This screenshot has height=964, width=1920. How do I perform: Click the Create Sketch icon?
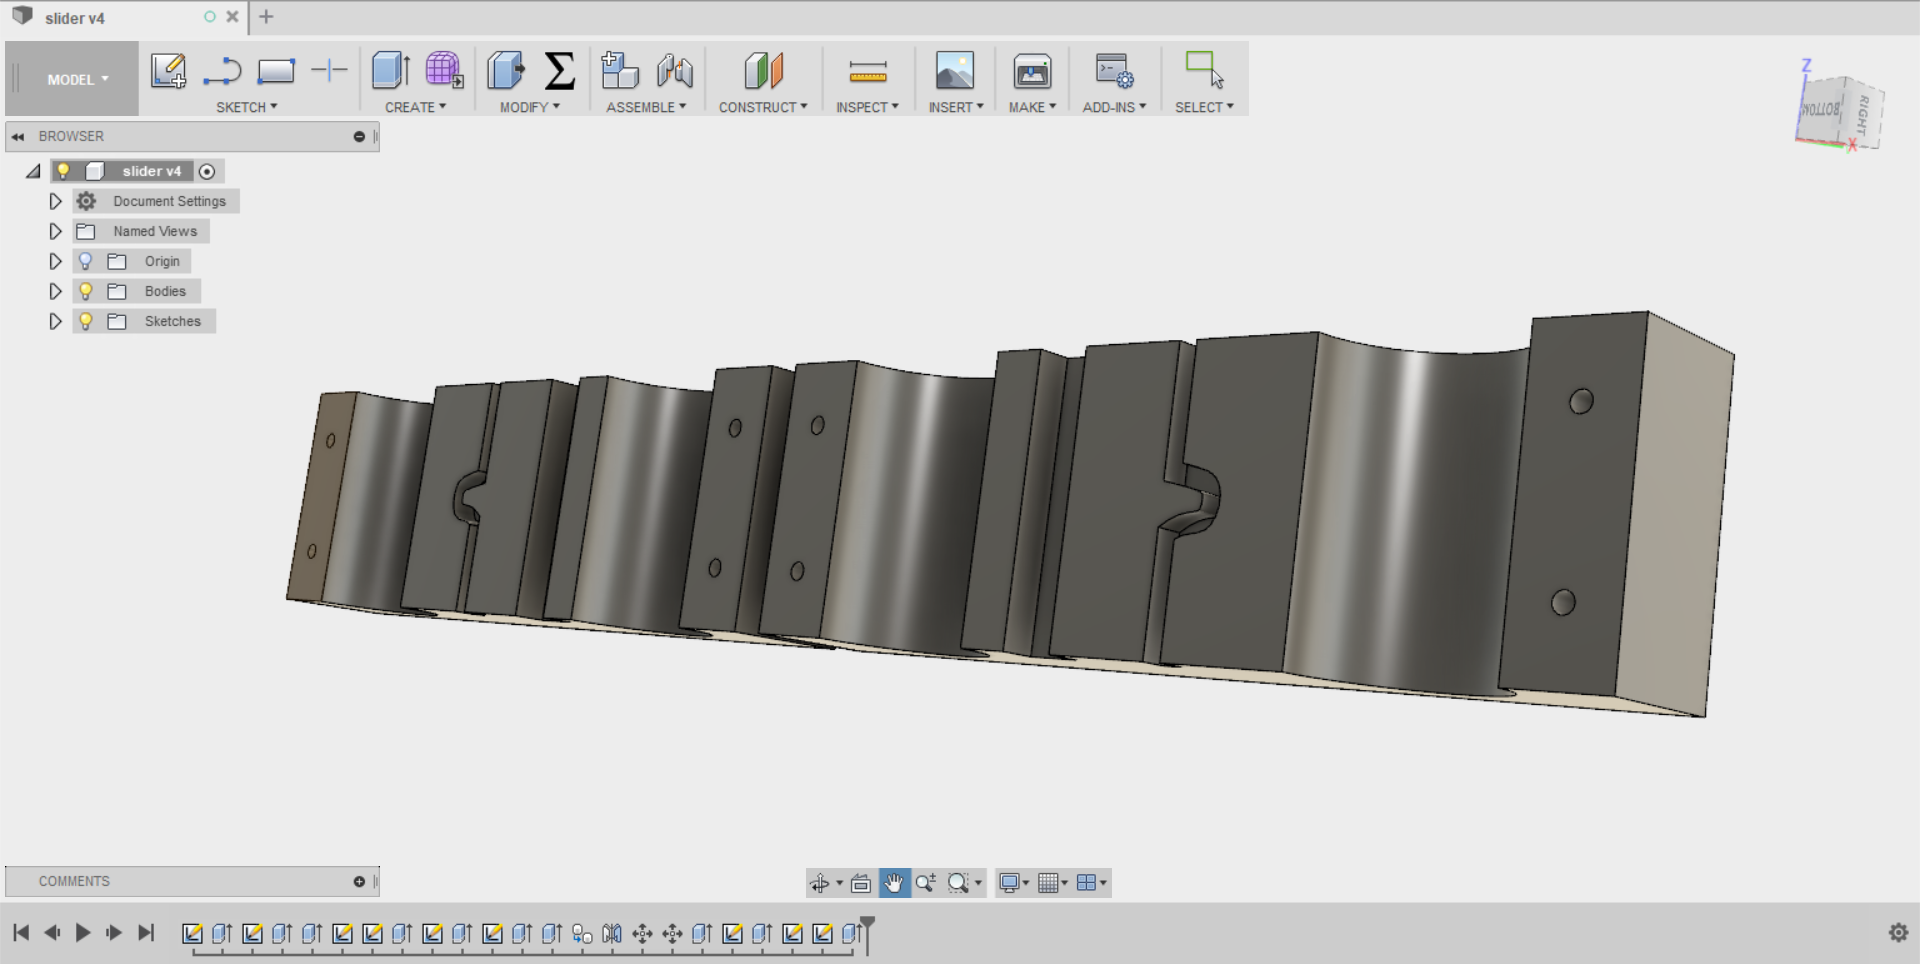(168, 71)
